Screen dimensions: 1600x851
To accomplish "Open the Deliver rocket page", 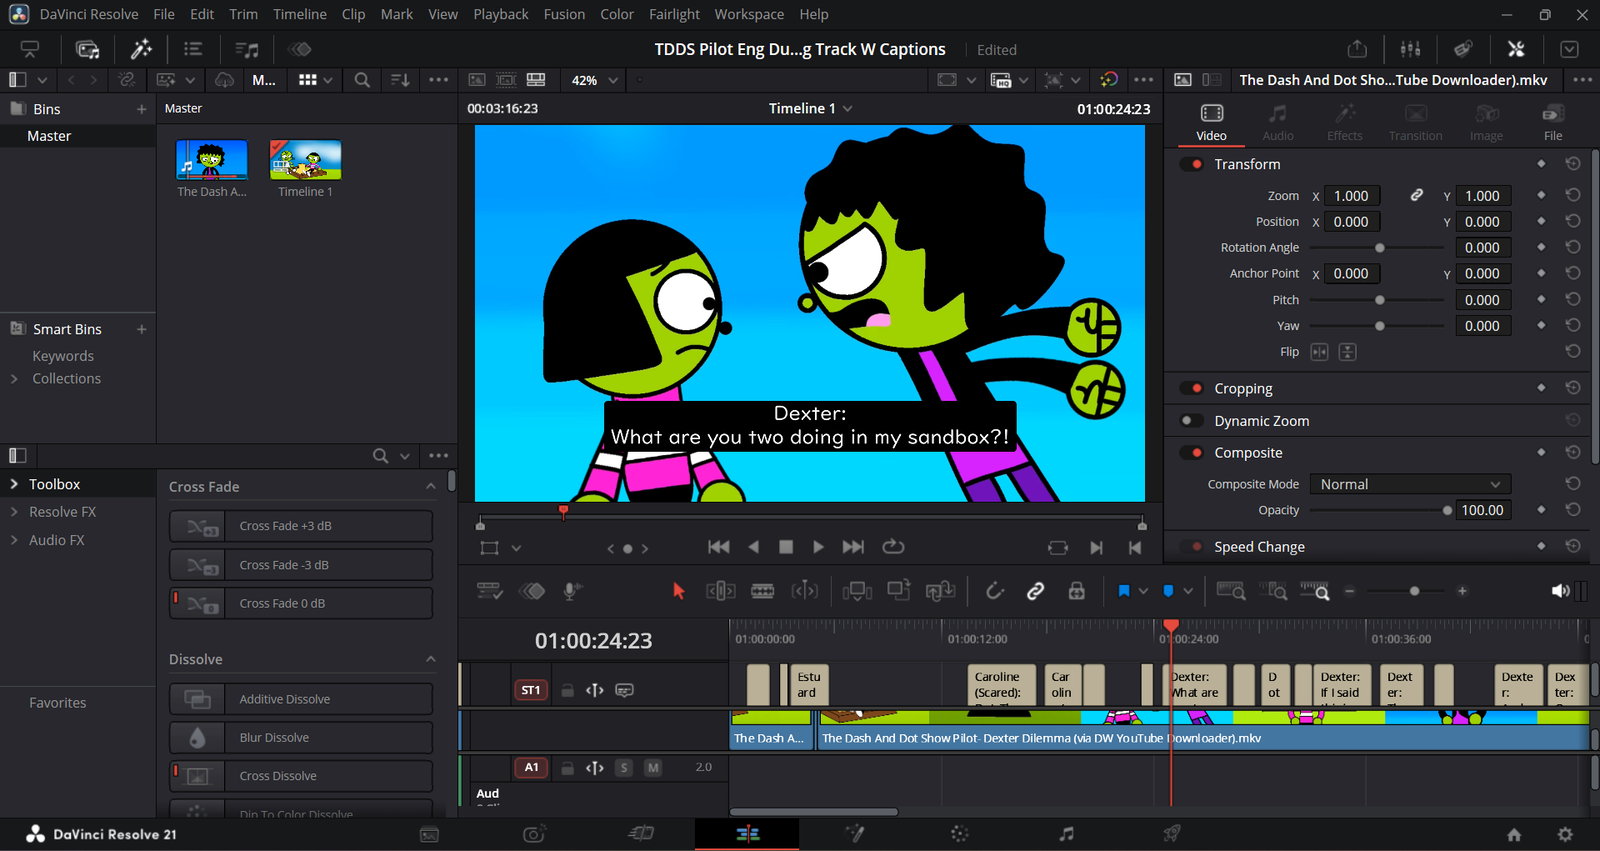I will coord(1172,834).
